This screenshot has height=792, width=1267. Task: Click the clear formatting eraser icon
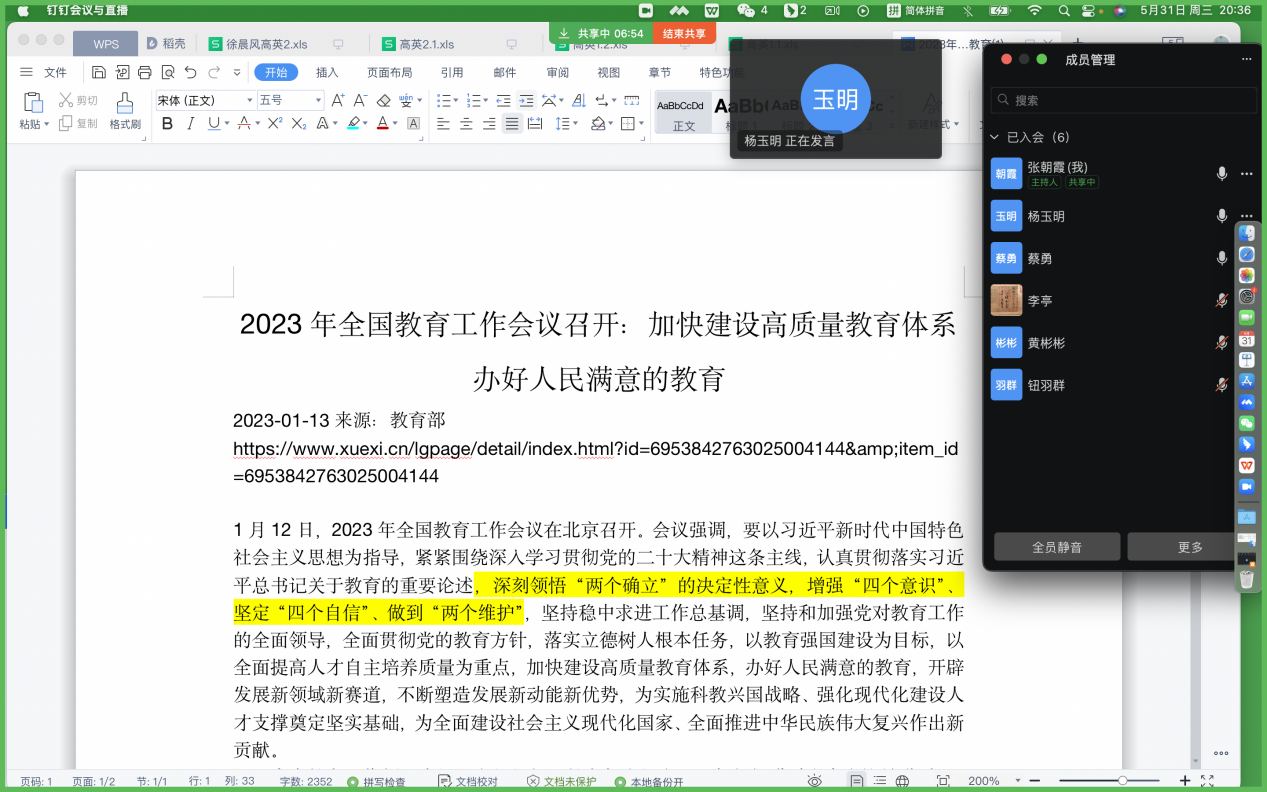[384, 100]
